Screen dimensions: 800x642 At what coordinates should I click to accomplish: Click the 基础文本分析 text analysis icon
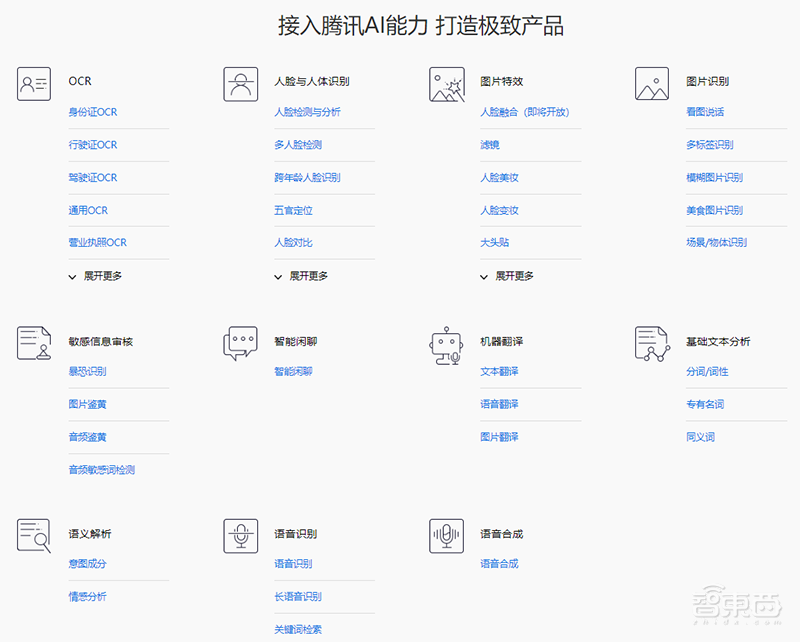pos(652,343)
